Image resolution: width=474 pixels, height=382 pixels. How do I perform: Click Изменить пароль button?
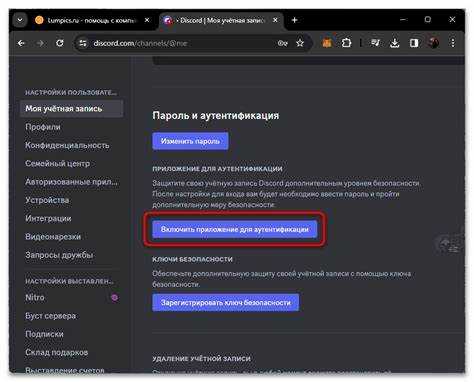coord(190,141)
